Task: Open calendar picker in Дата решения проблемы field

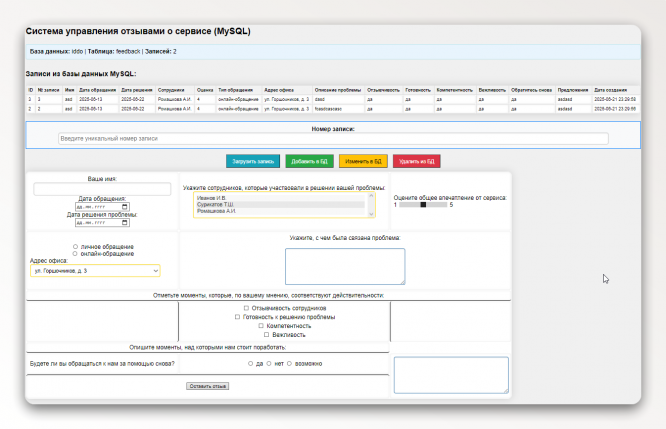Action: tap(124, 222)
